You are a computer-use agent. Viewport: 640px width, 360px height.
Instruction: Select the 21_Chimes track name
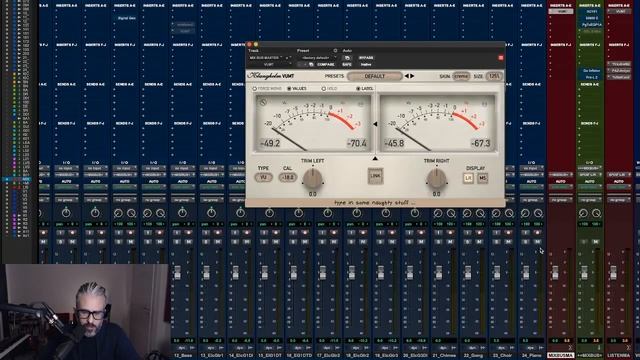[x=444, y=356]
